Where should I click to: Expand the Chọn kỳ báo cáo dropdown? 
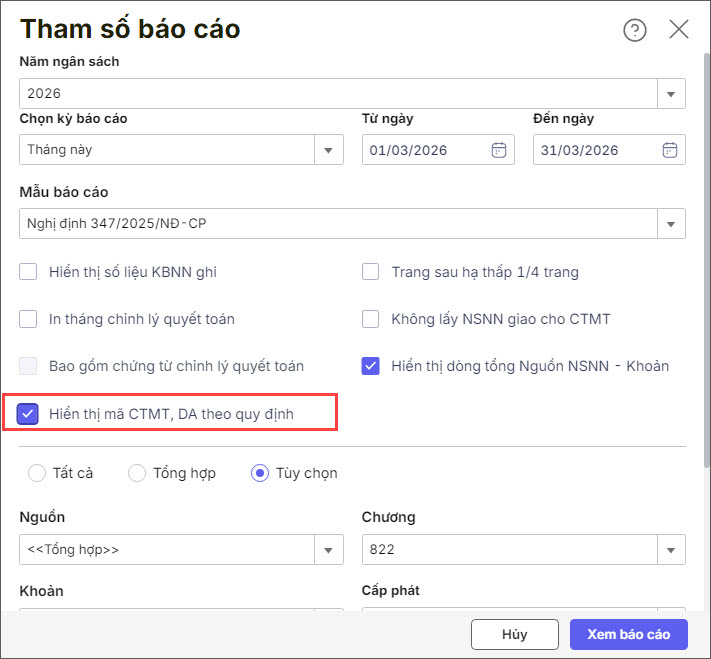tap(329, 151)
